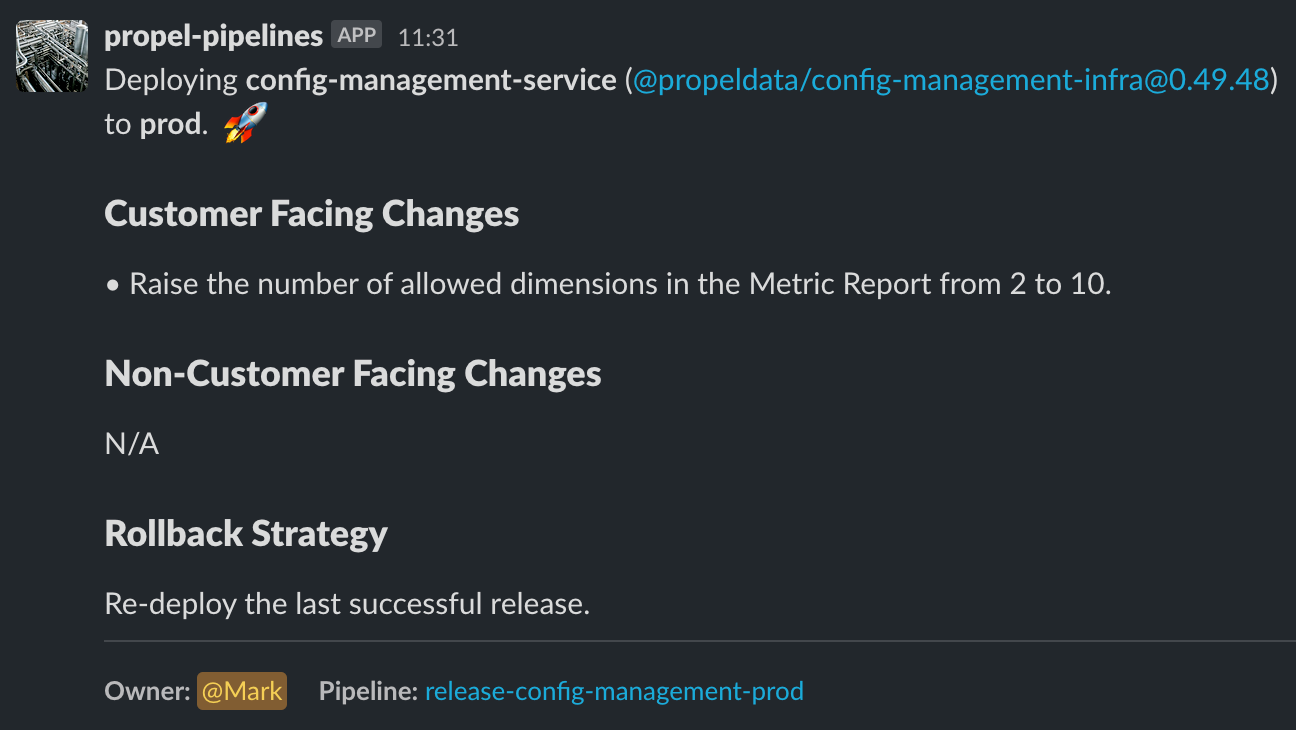Open the 11:31 message timestamp
This screenshot has width=1296, height=730.
(x=428, y=37)
